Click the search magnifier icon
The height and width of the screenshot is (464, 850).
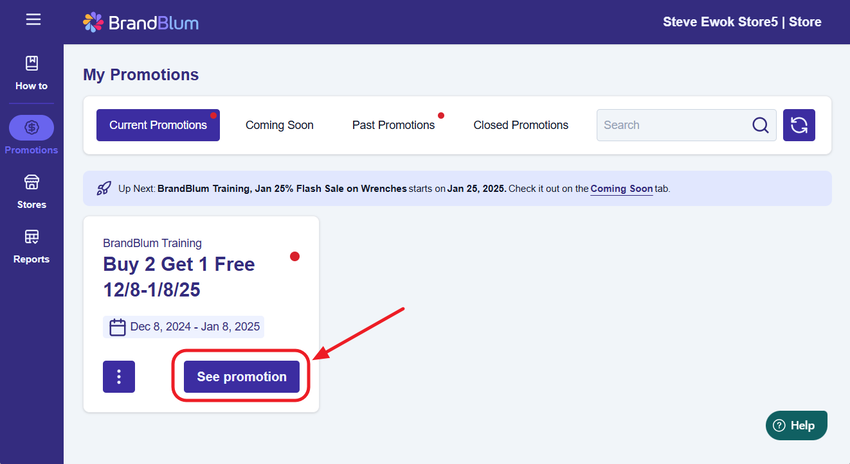click(x=760, y=125)
